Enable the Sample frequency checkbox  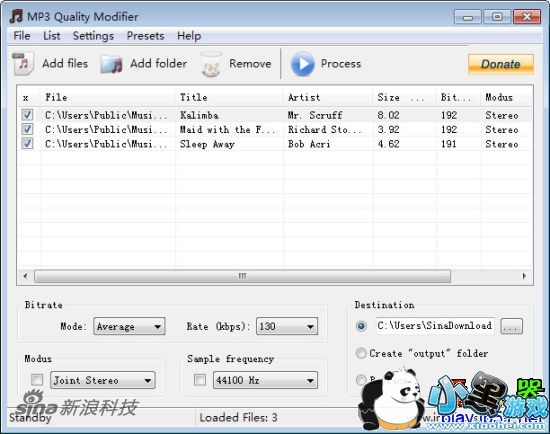[200, 380]
